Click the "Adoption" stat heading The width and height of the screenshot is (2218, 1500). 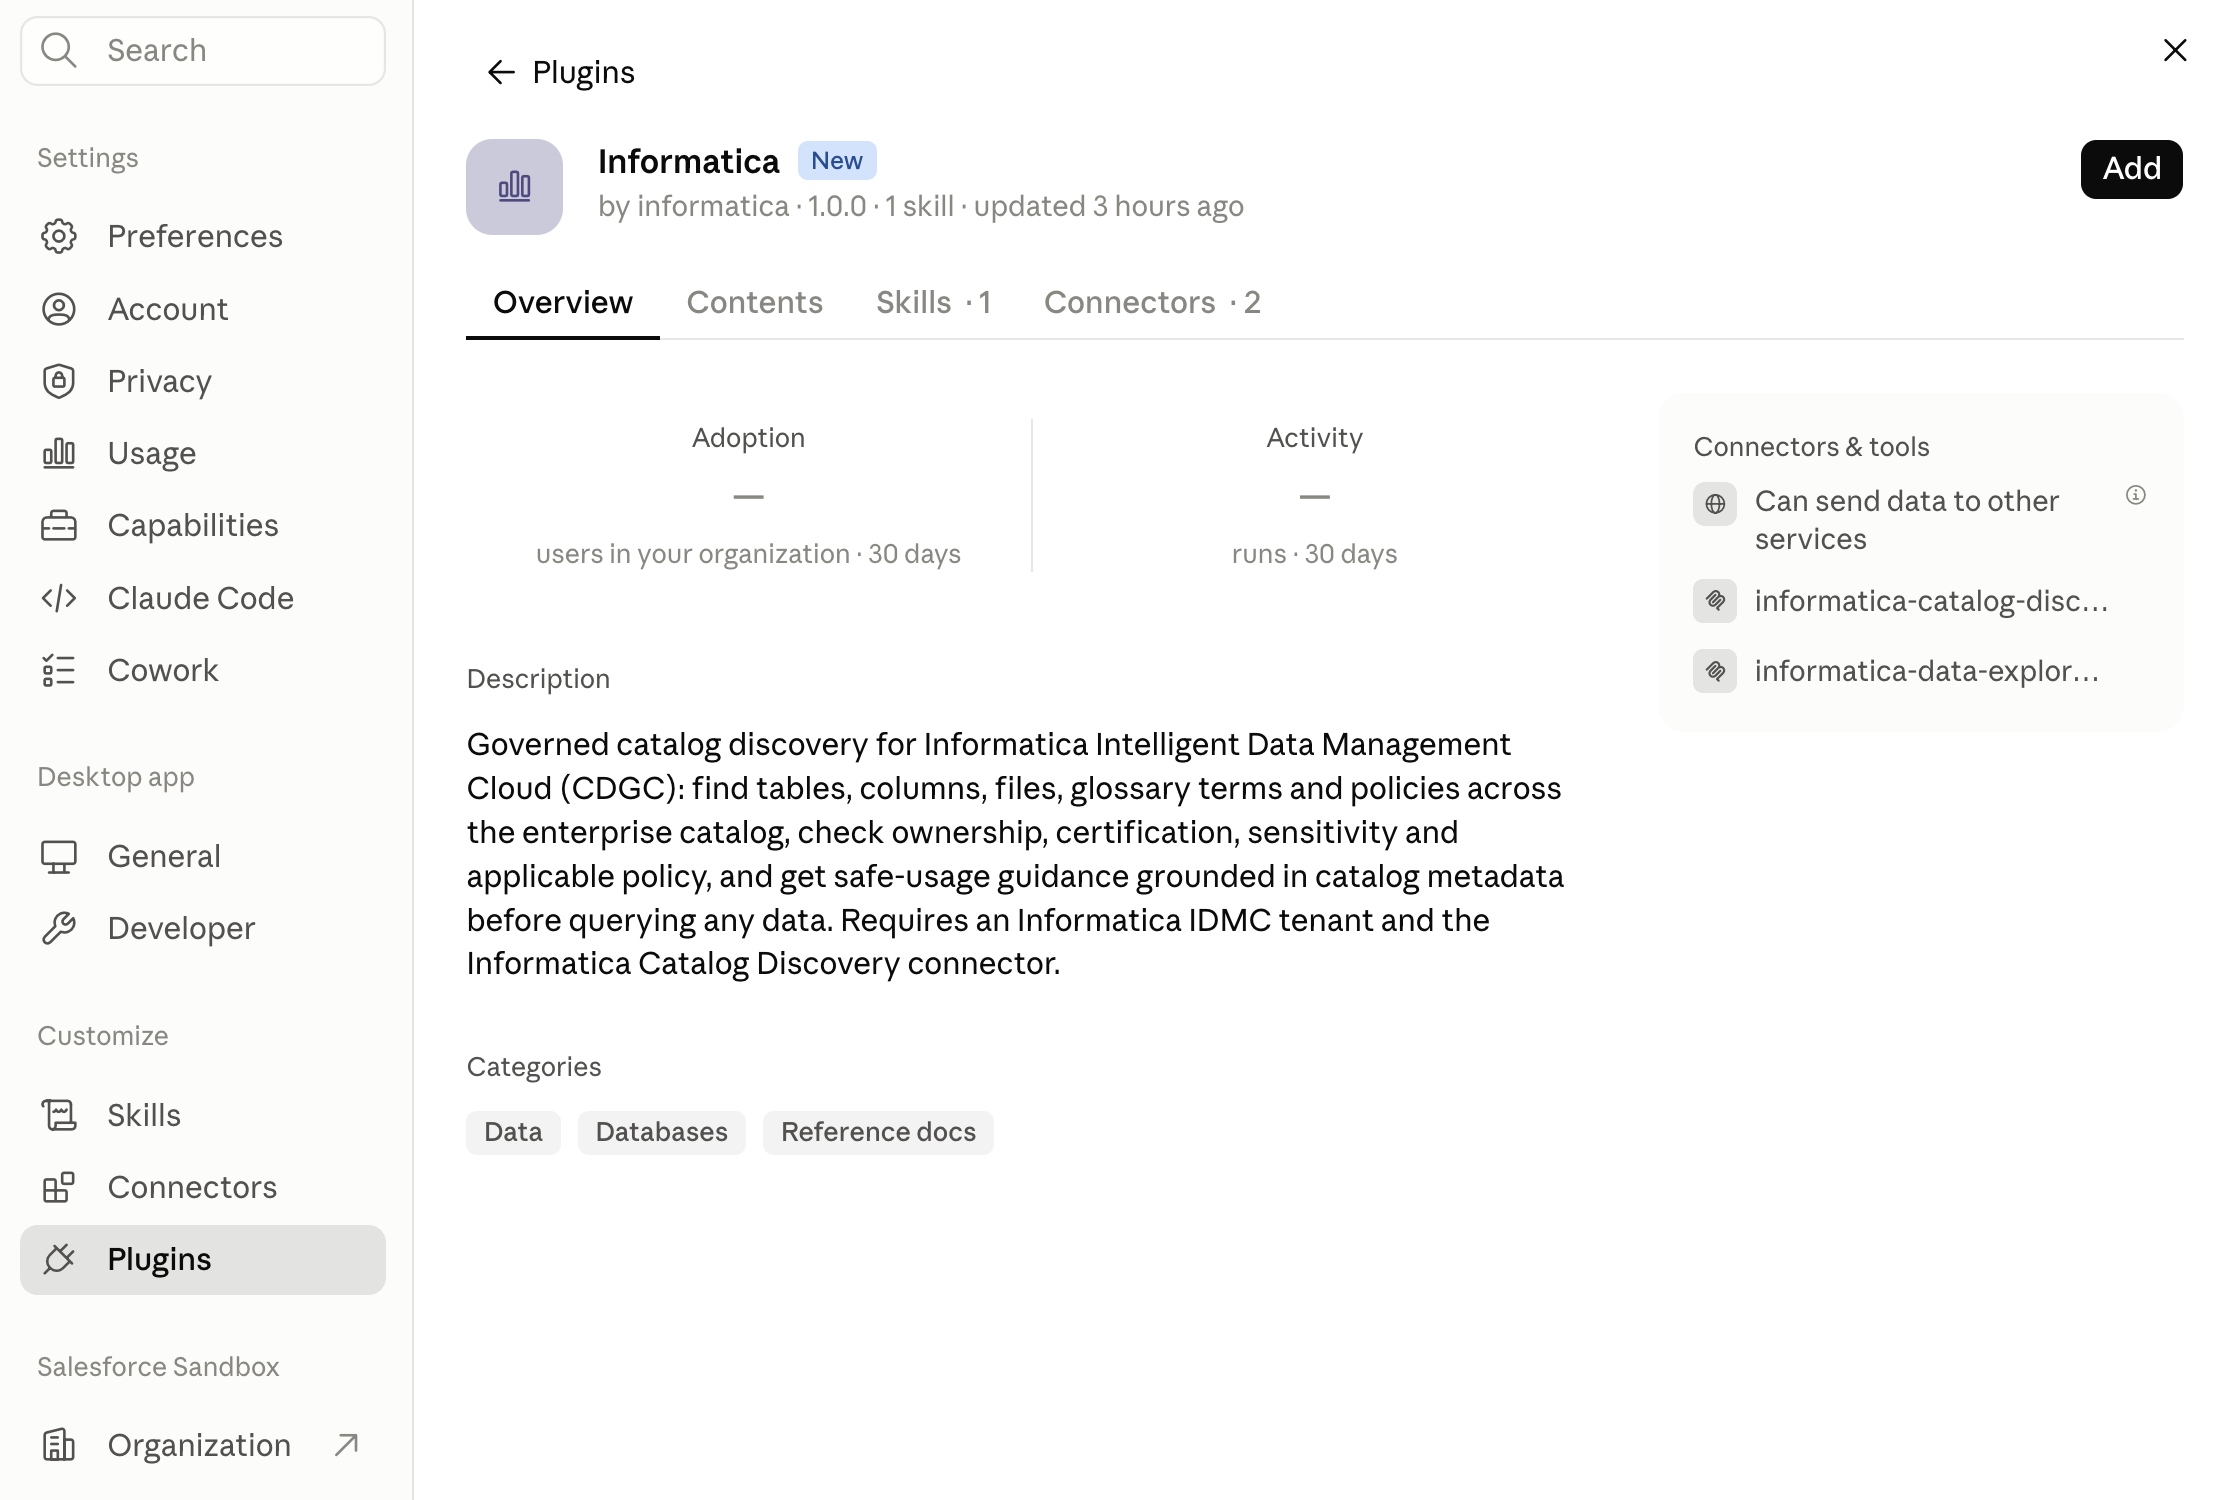point(748,438)
